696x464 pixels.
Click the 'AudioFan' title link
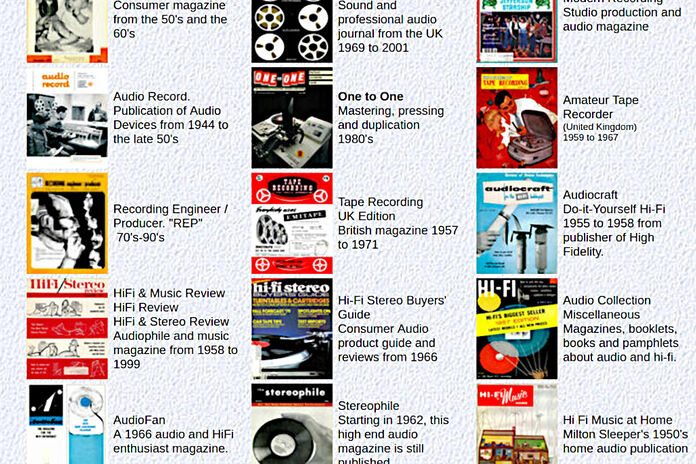click(139, 420)
